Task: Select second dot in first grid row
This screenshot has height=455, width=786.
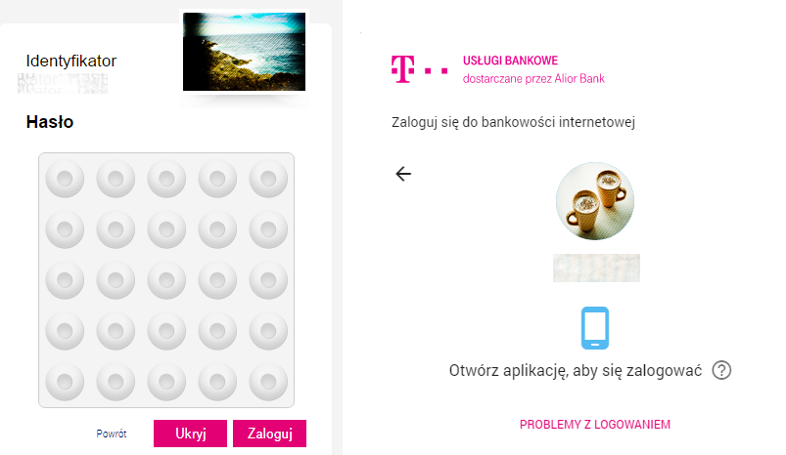Action: pos(116,178)
